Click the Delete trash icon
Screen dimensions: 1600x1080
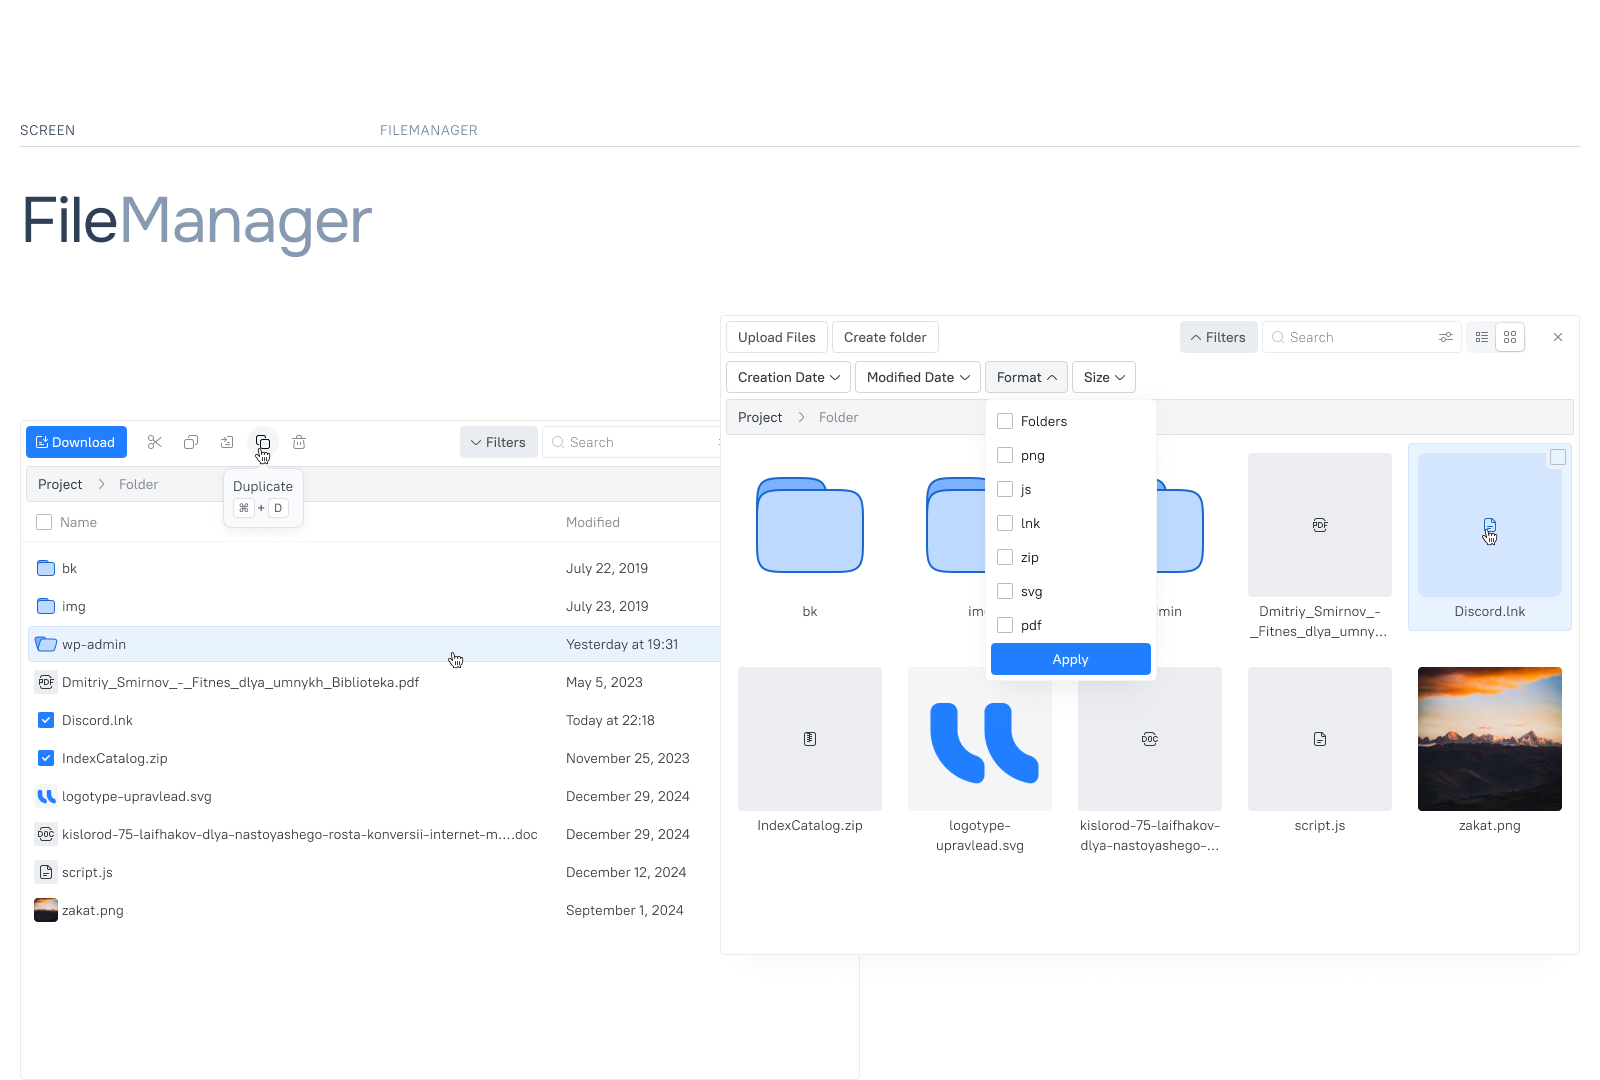[298, 441]
